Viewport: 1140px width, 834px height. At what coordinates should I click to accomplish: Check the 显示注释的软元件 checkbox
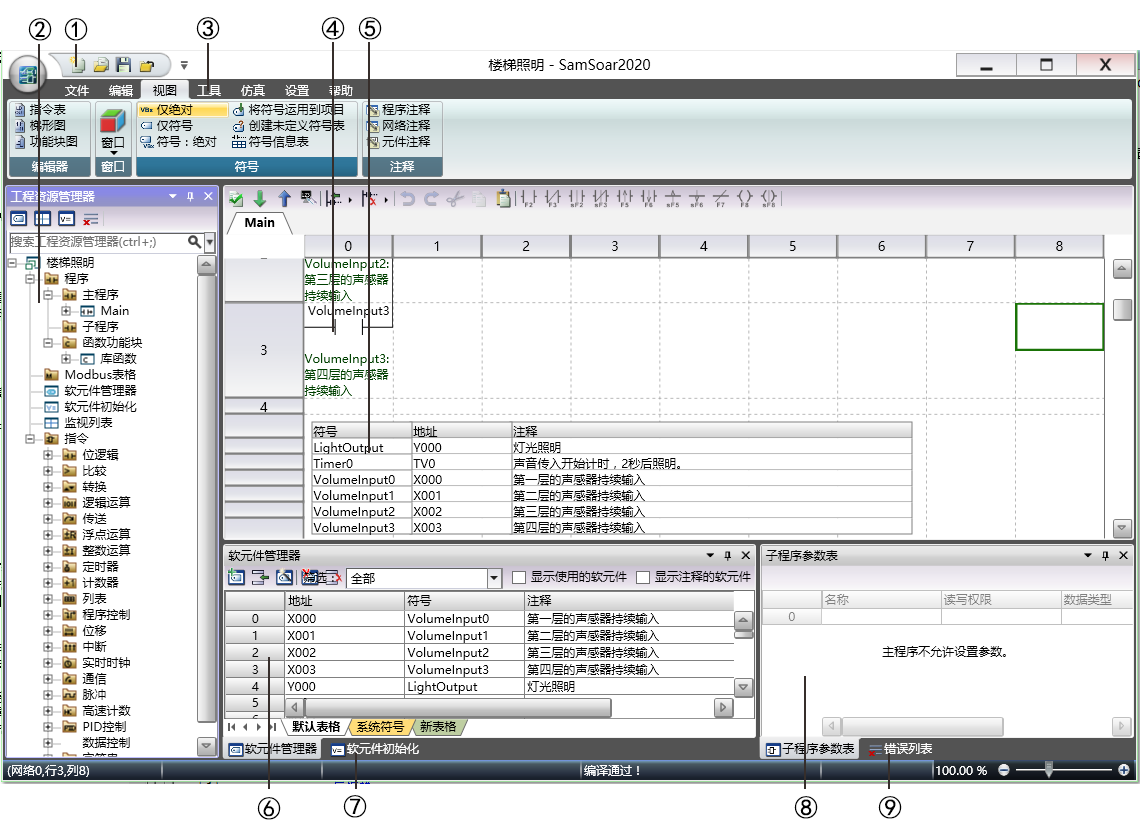pyautogui.click(x=643, y=577)
